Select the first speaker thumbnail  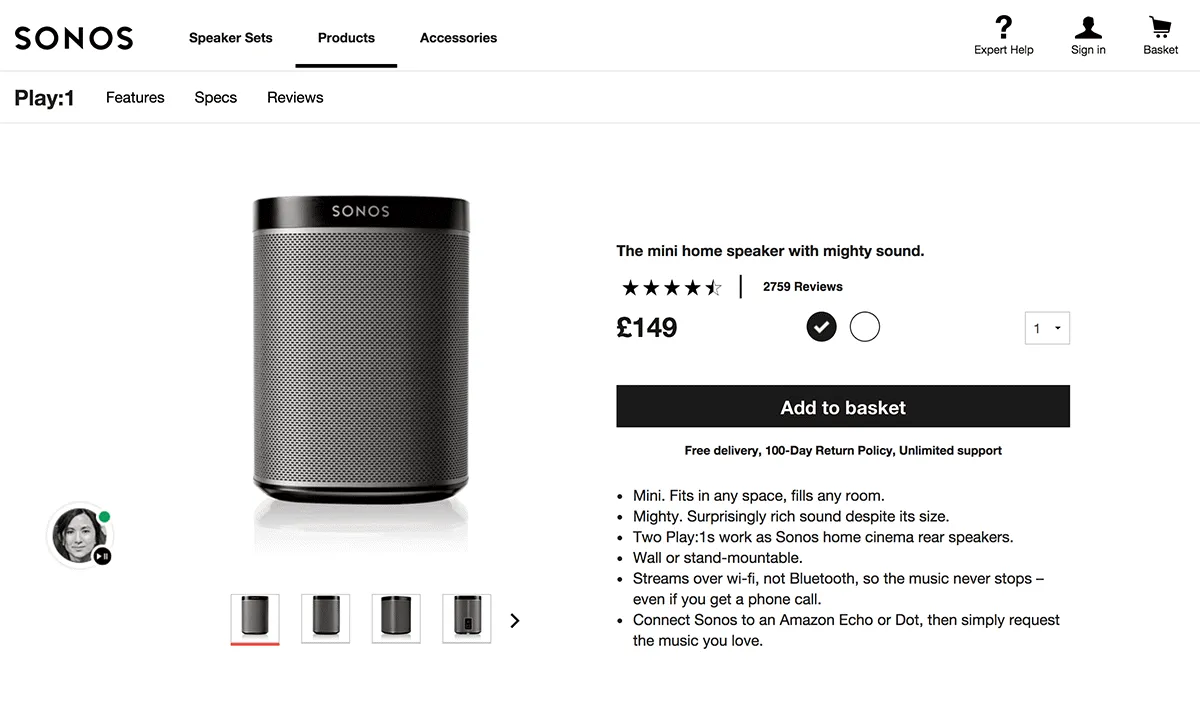[x=255, y=616]
